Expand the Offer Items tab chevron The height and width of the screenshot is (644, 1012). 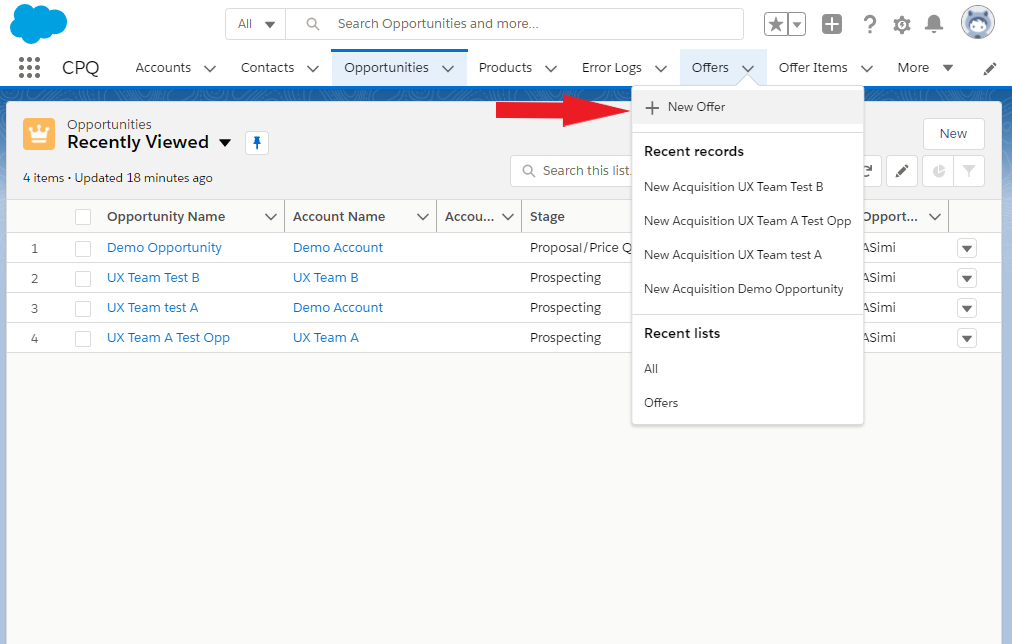pos(867,68)
